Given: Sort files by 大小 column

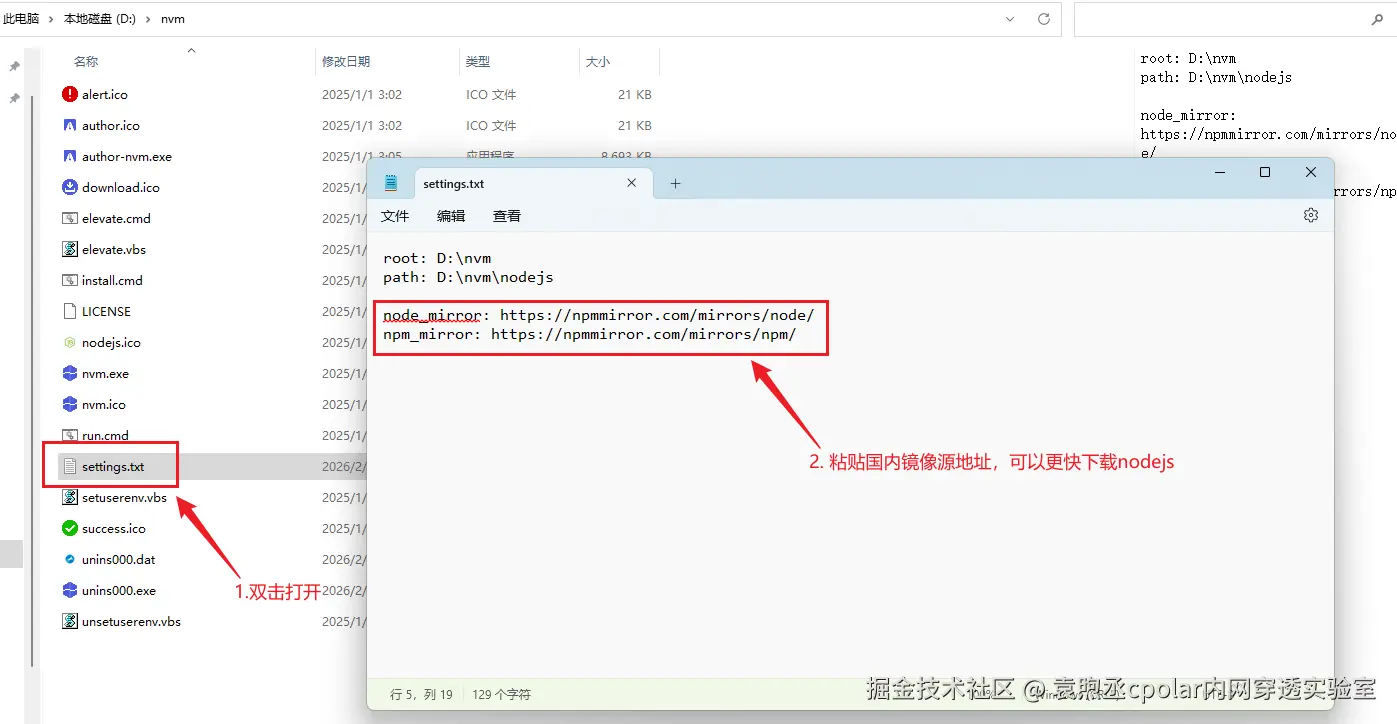Looking at the screenshot, I should [x=598, y=62].
